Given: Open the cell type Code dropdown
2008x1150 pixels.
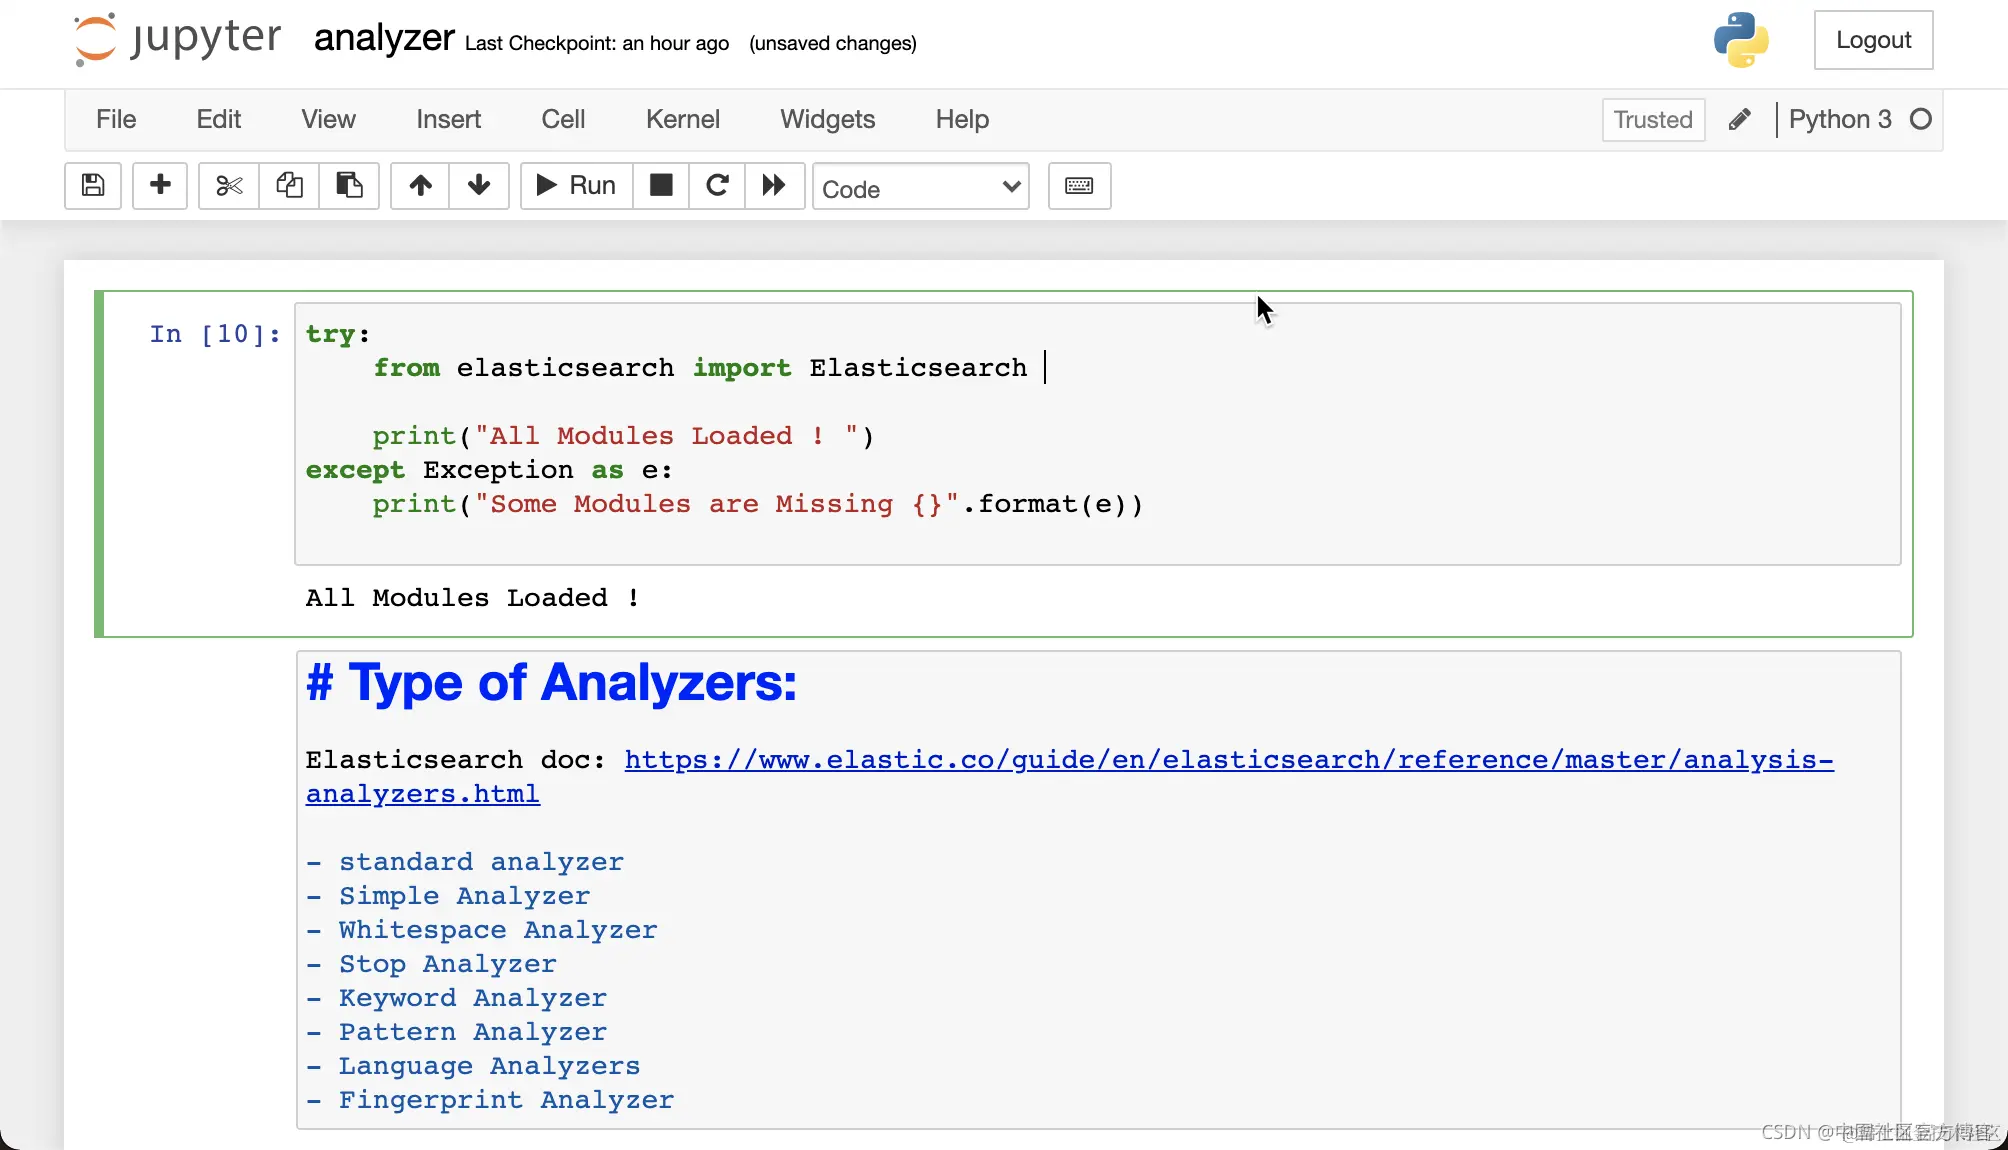Looking at the screenshot, I should 920,188.
